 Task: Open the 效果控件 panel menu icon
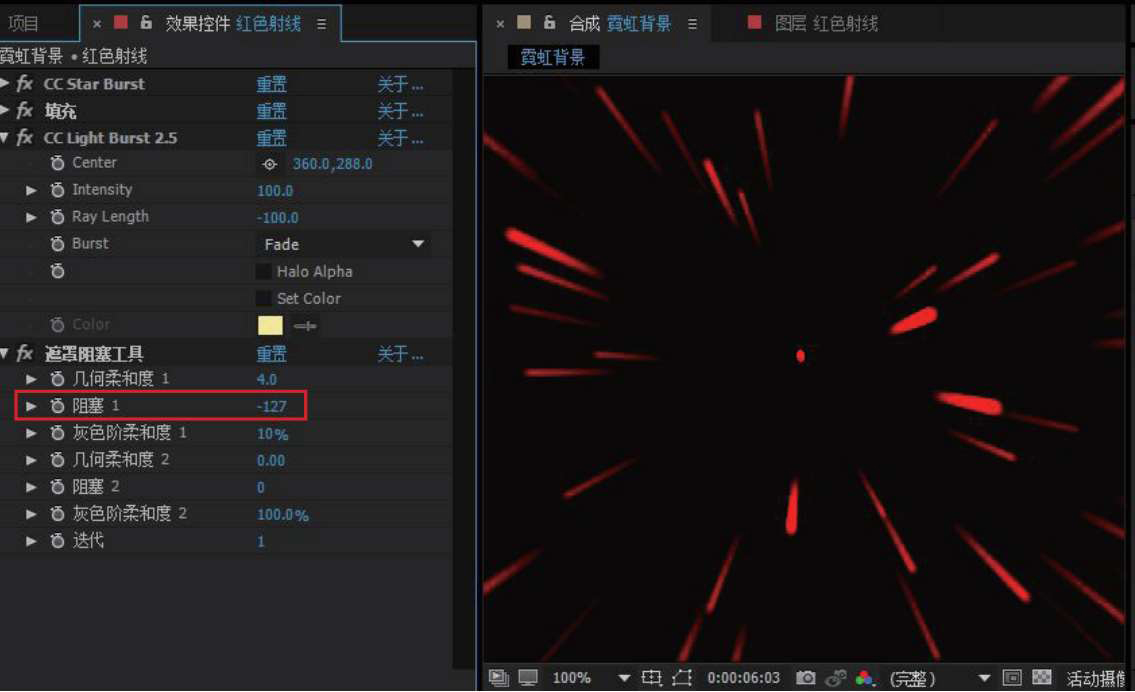coord(321,24)
